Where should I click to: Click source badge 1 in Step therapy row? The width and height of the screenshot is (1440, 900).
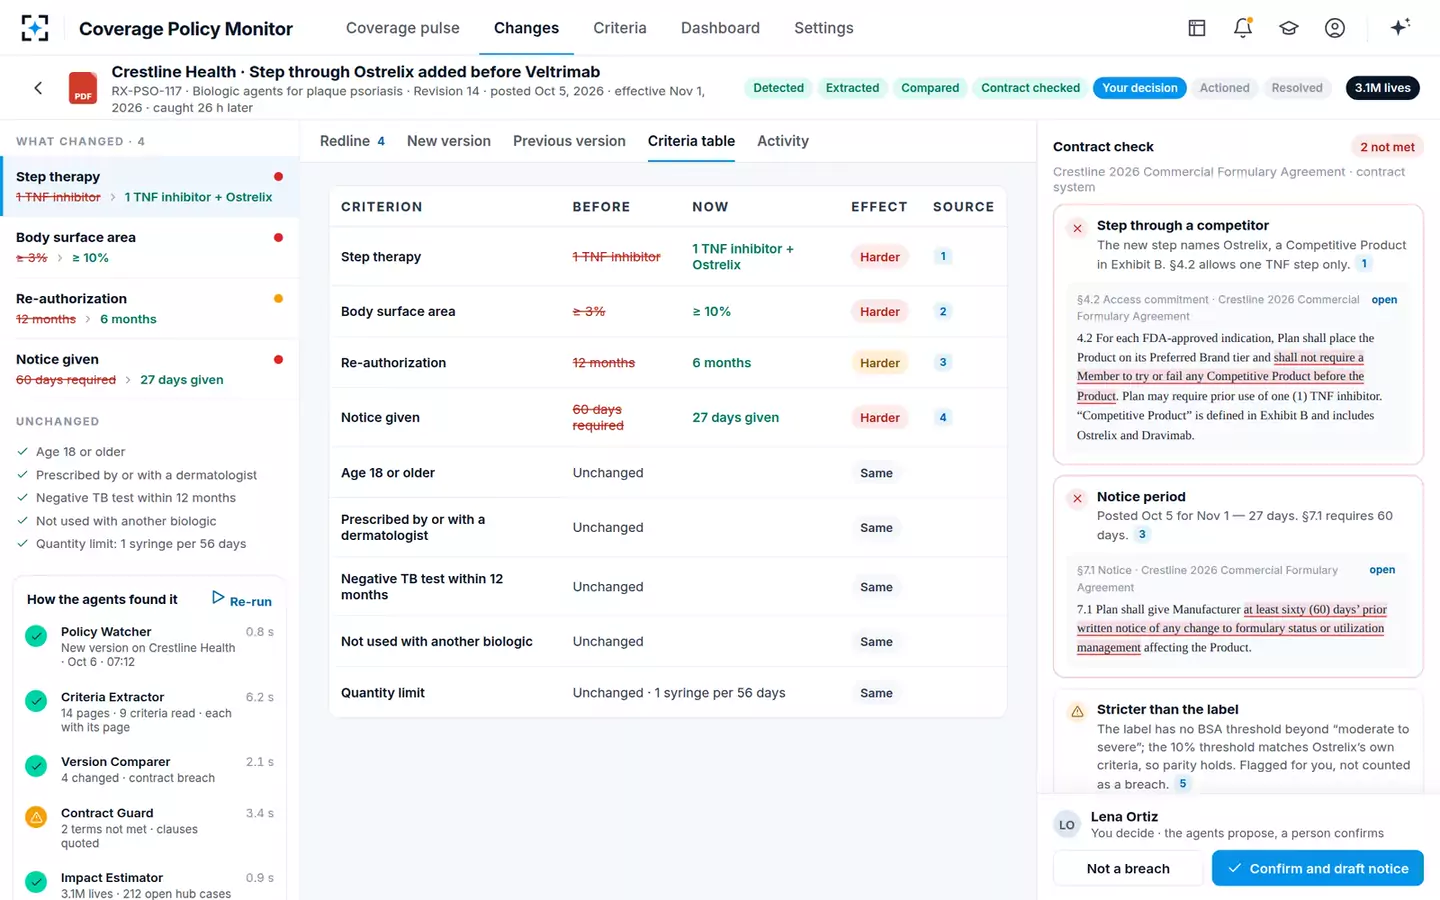click(x=942, y=256)
